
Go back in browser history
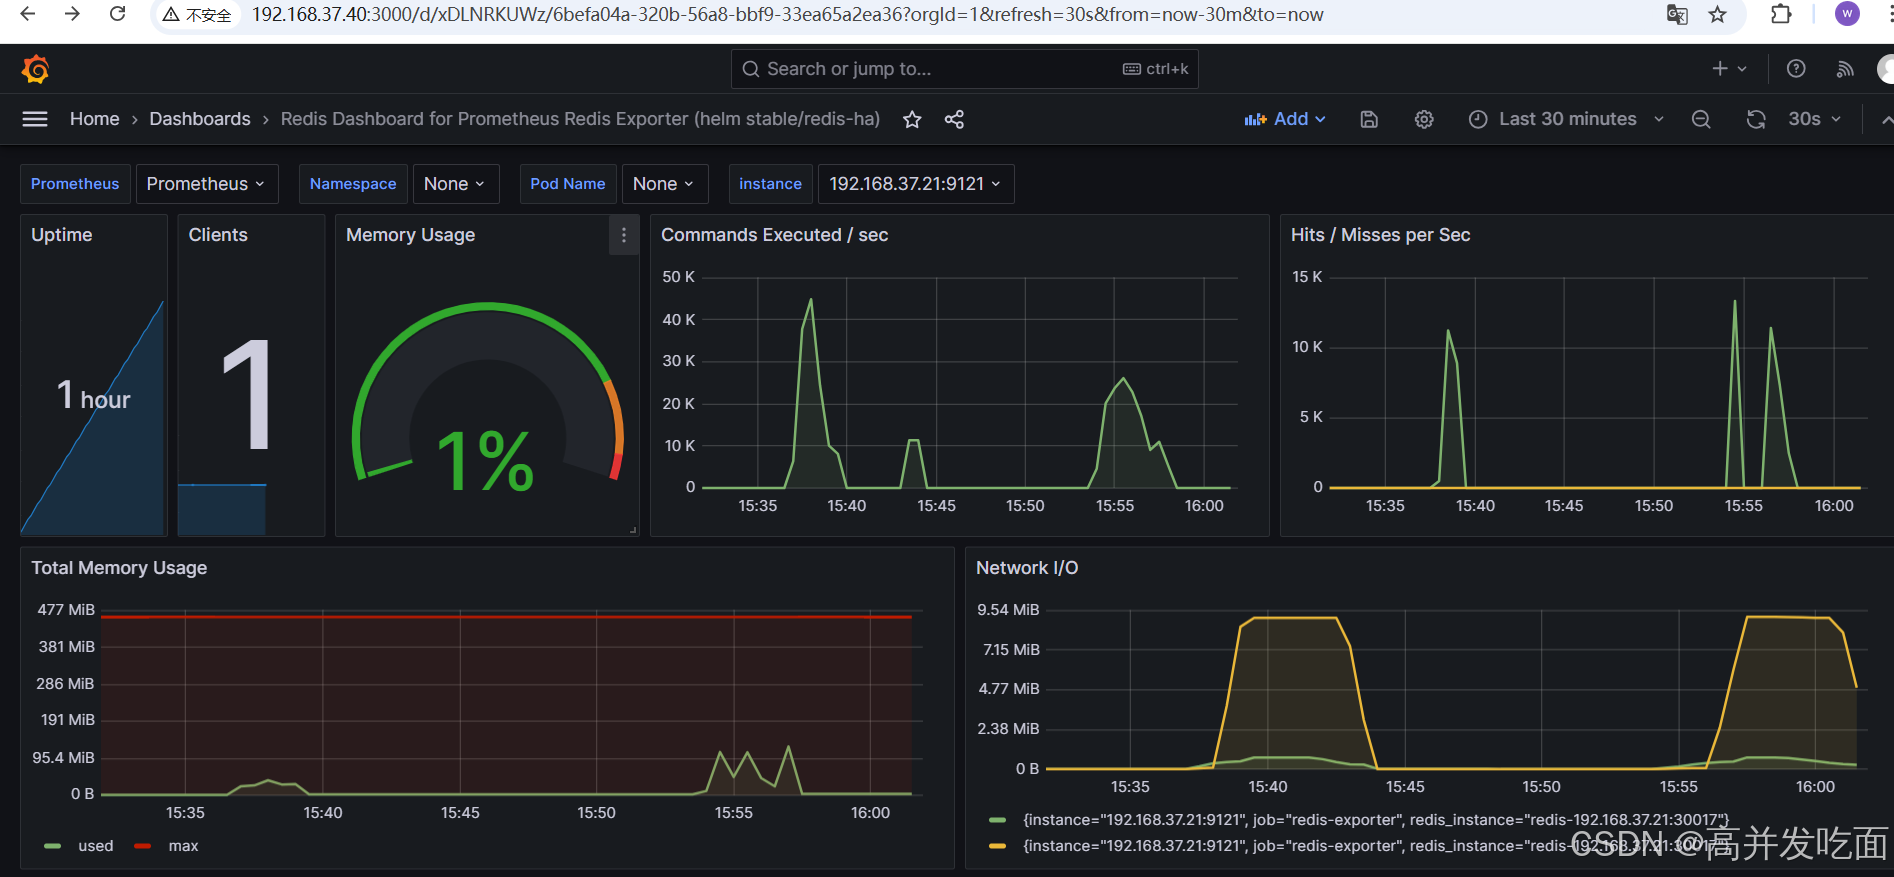[x=28, y=14]
